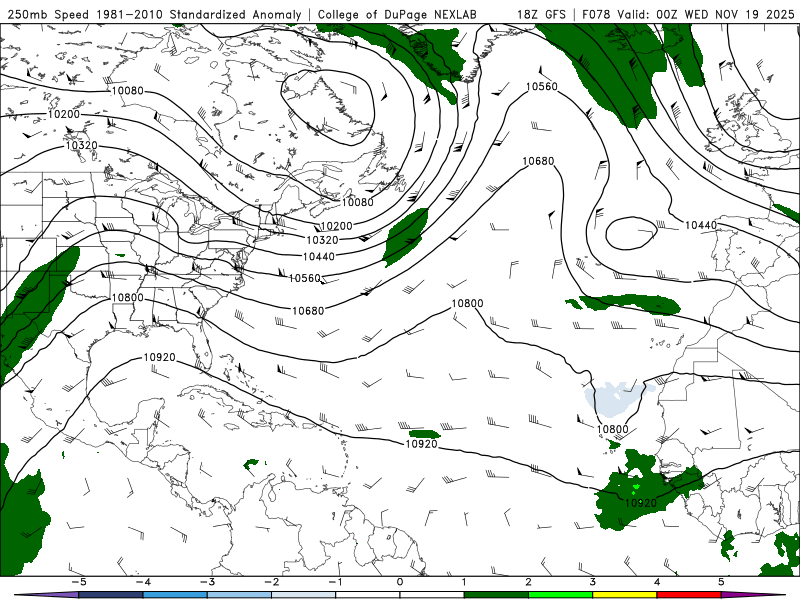Screen dimensions: 800x600
Task: Click the 10320 contour label over western Canada
Action: (x=82, y=146)
